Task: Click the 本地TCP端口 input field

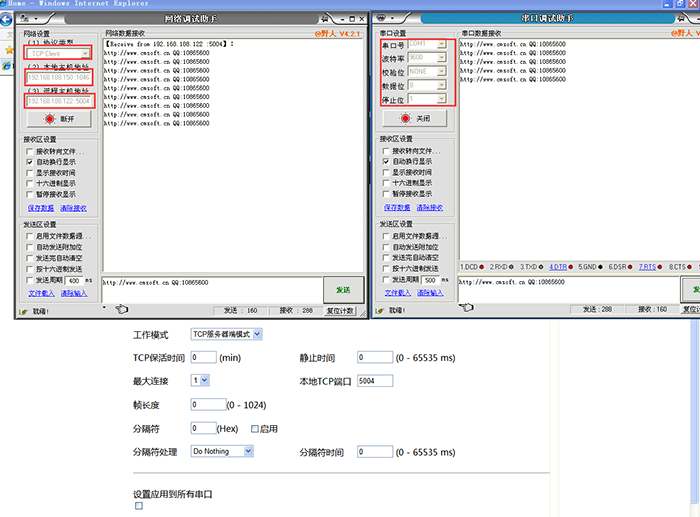Action: point(375,381)
